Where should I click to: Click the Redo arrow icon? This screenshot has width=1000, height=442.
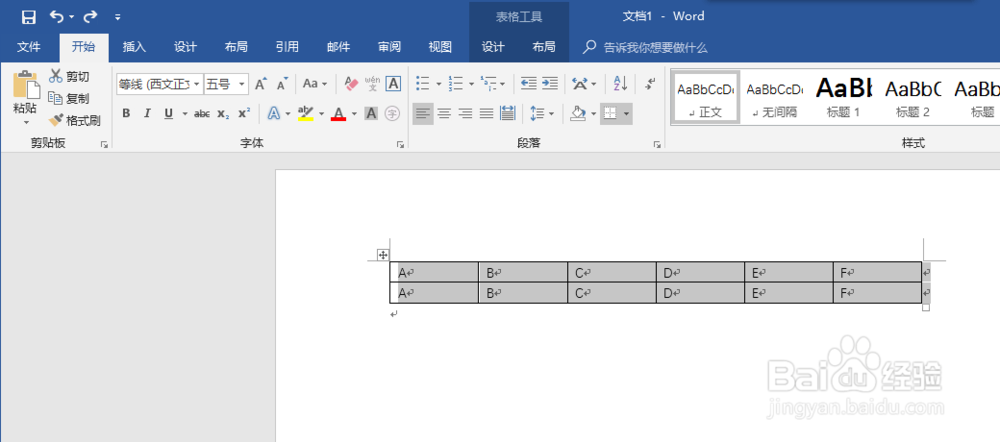(x=91, y=17)
